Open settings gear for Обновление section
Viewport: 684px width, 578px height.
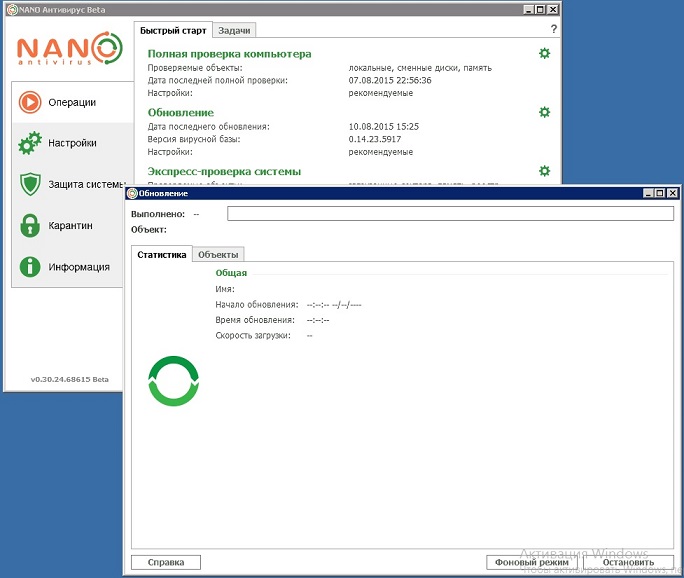(x=544, y=112)
